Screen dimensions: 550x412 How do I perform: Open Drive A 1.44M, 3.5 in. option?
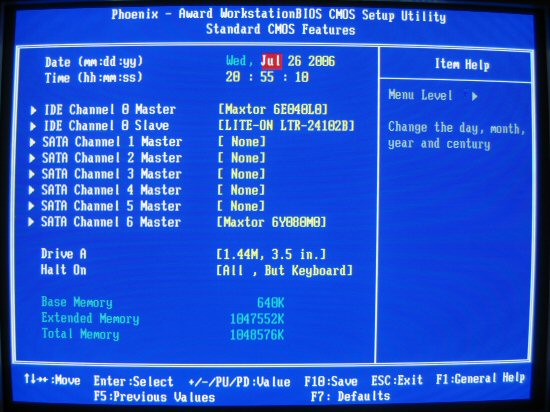coord(271,255)
